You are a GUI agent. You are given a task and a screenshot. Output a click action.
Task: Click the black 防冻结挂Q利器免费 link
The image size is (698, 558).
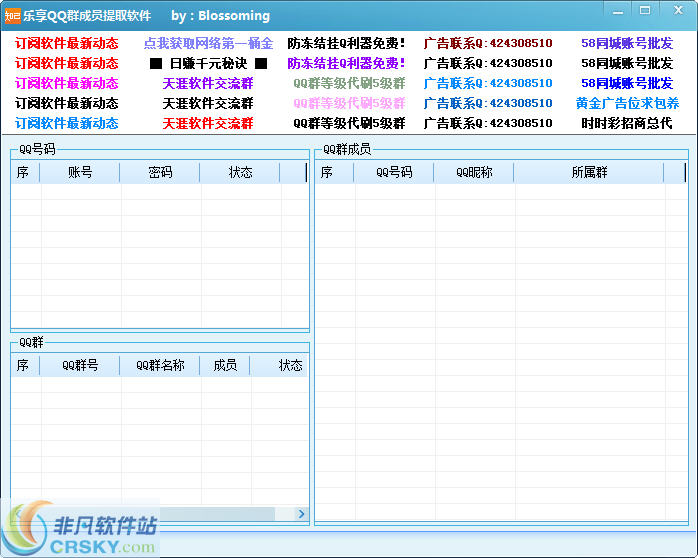coord(346,43)
